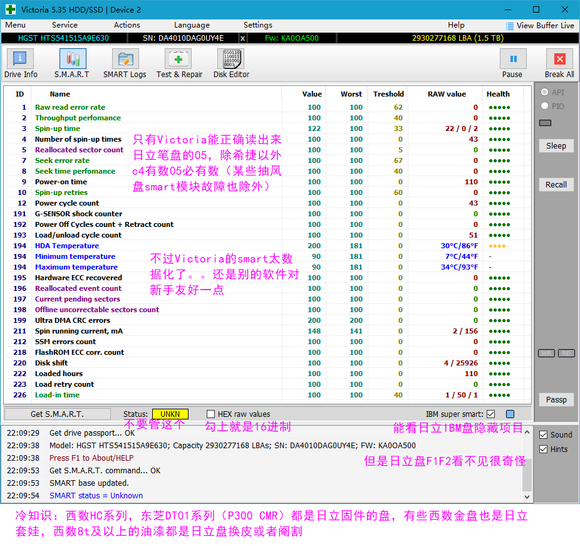Uncheck the Sound option

pos(543,435)
